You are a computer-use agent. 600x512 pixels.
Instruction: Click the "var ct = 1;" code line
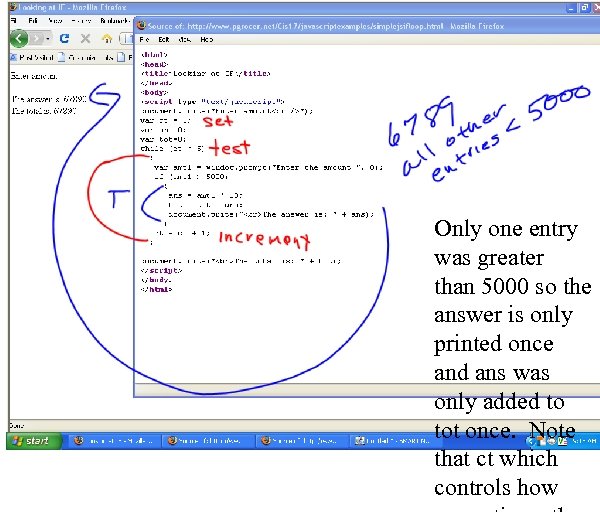[165, 121]
